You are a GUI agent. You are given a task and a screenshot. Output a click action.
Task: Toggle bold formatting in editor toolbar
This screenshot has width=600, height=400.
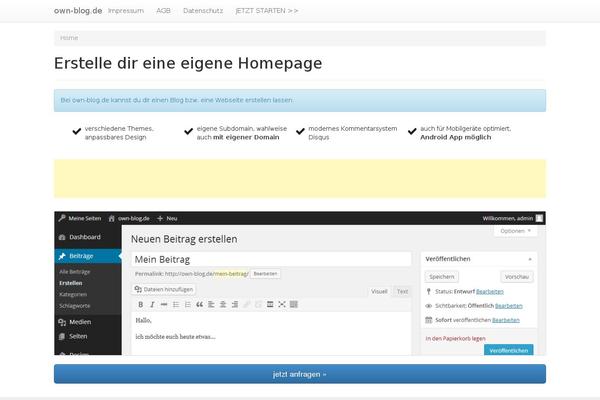coord(140,305)
